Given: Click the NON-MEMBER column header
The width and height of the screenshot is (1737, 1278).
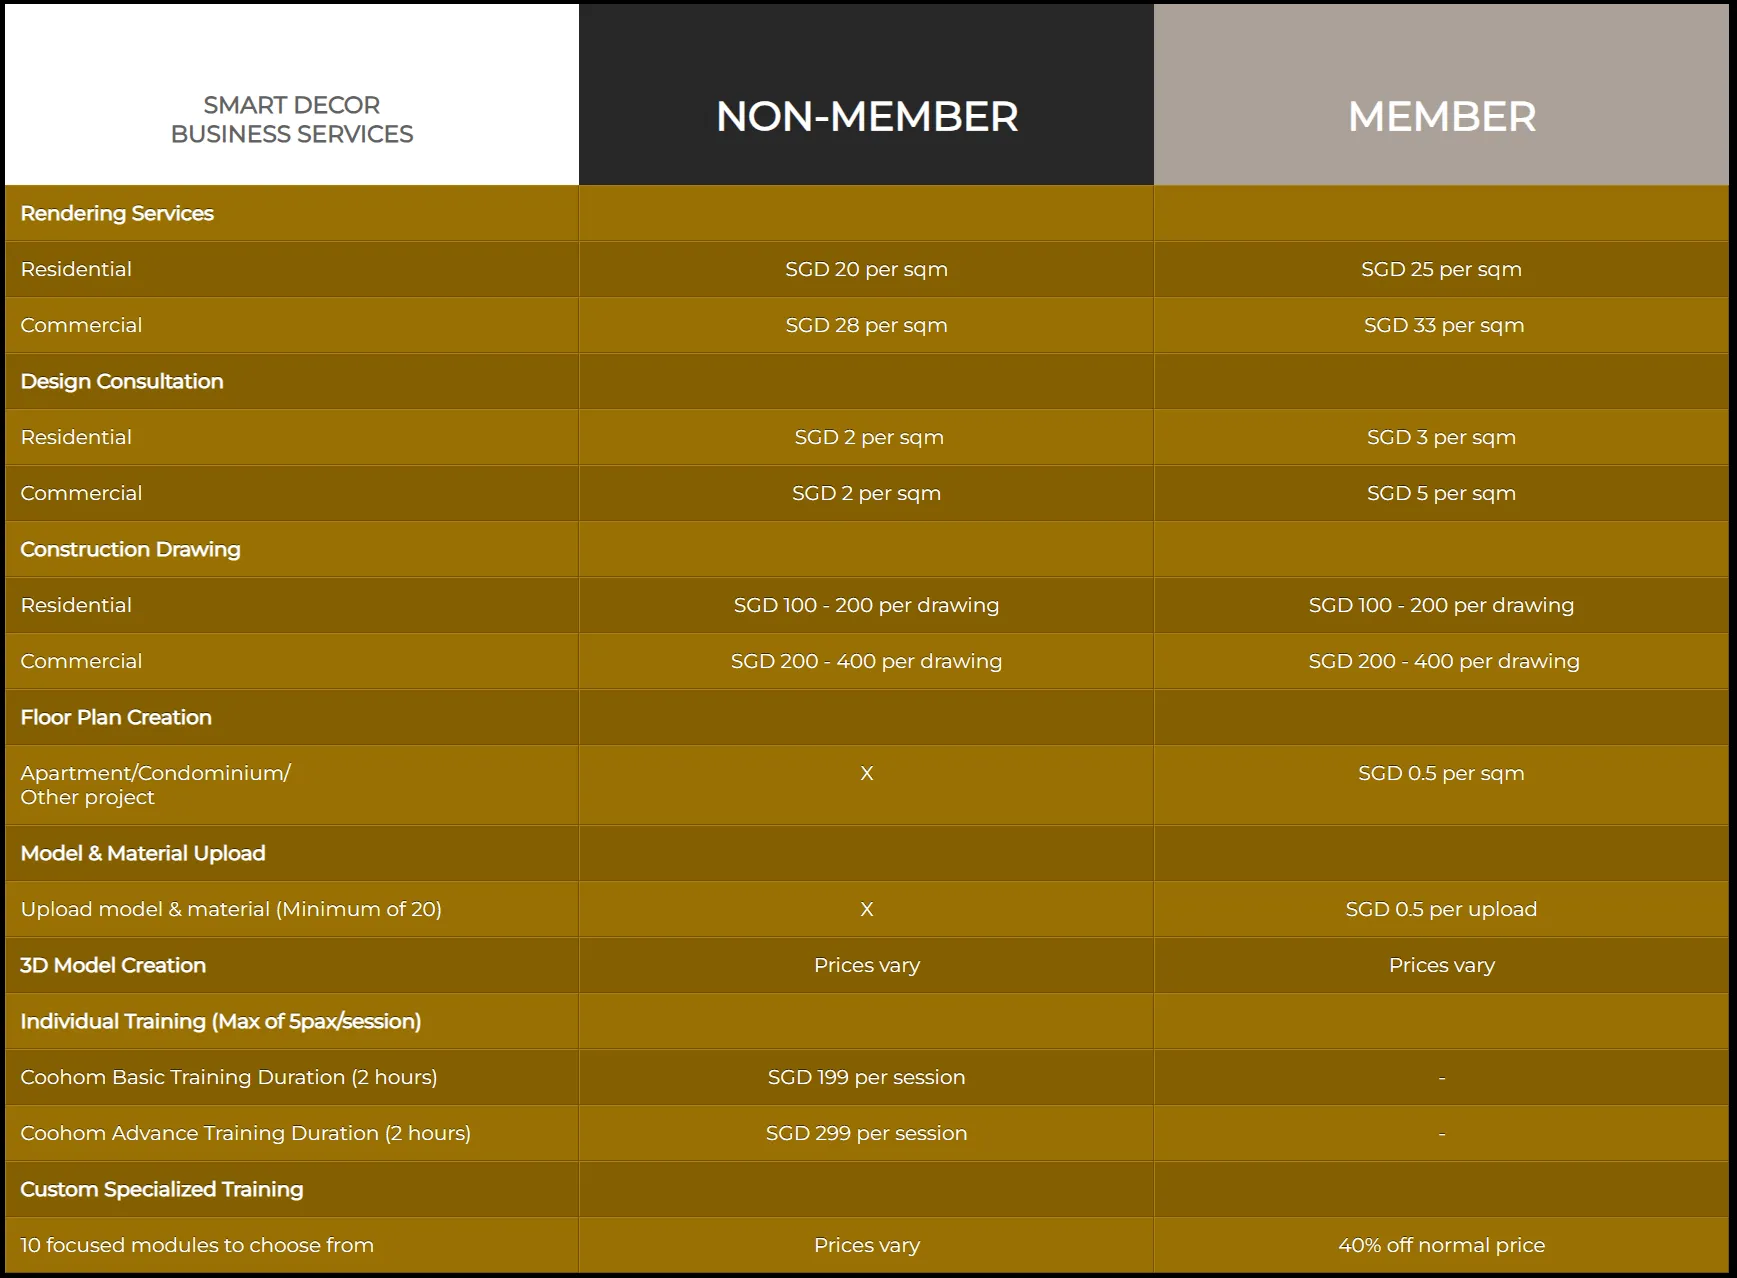Looking at the screenshot, I should pyautogui.click(x=866, y=117).
